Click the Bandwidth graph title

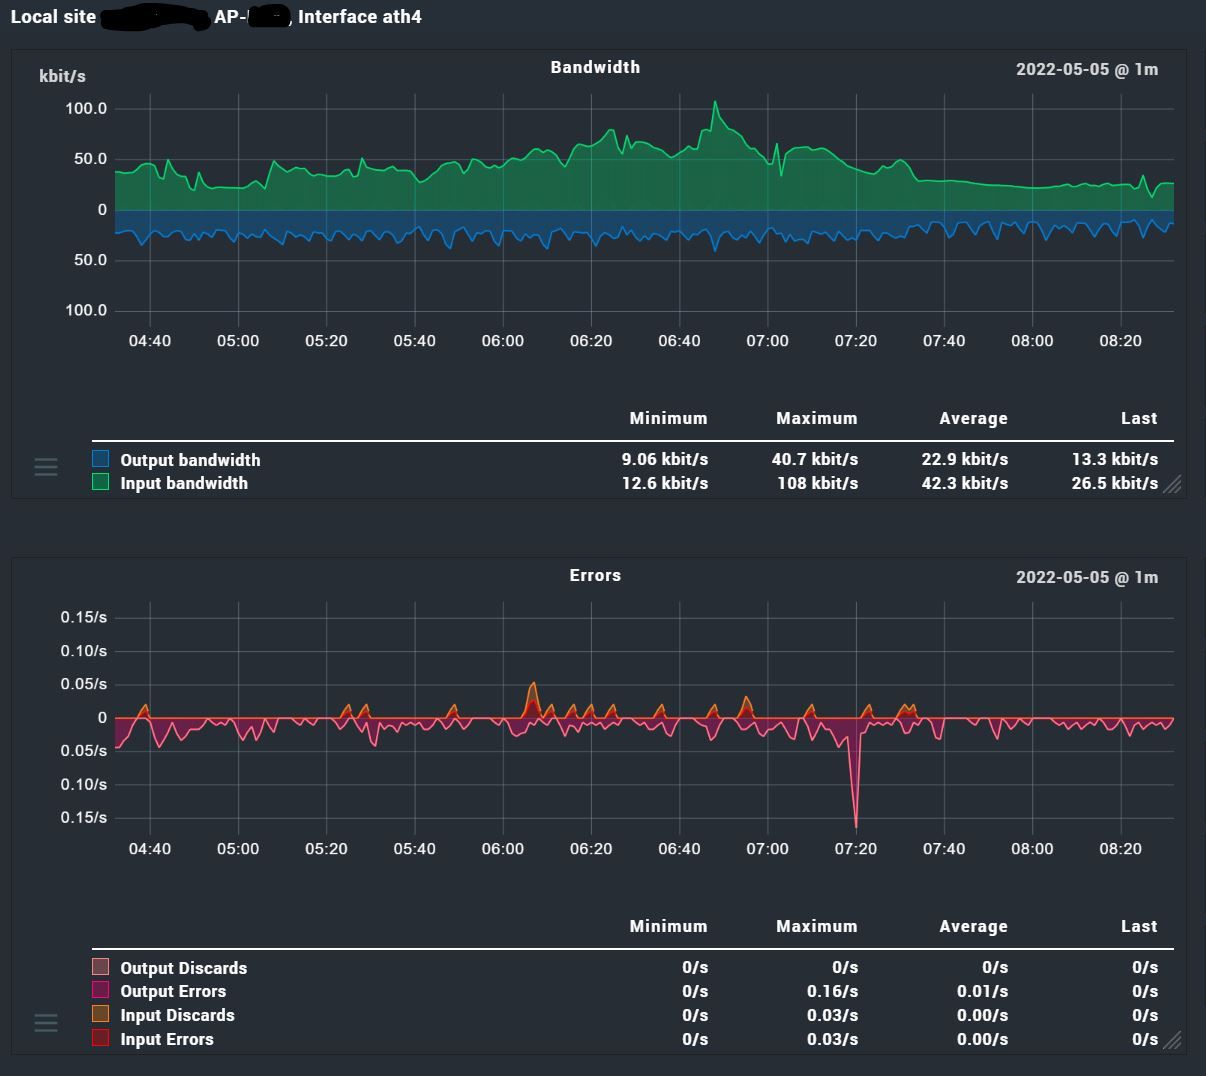click(x=595, y=67)
